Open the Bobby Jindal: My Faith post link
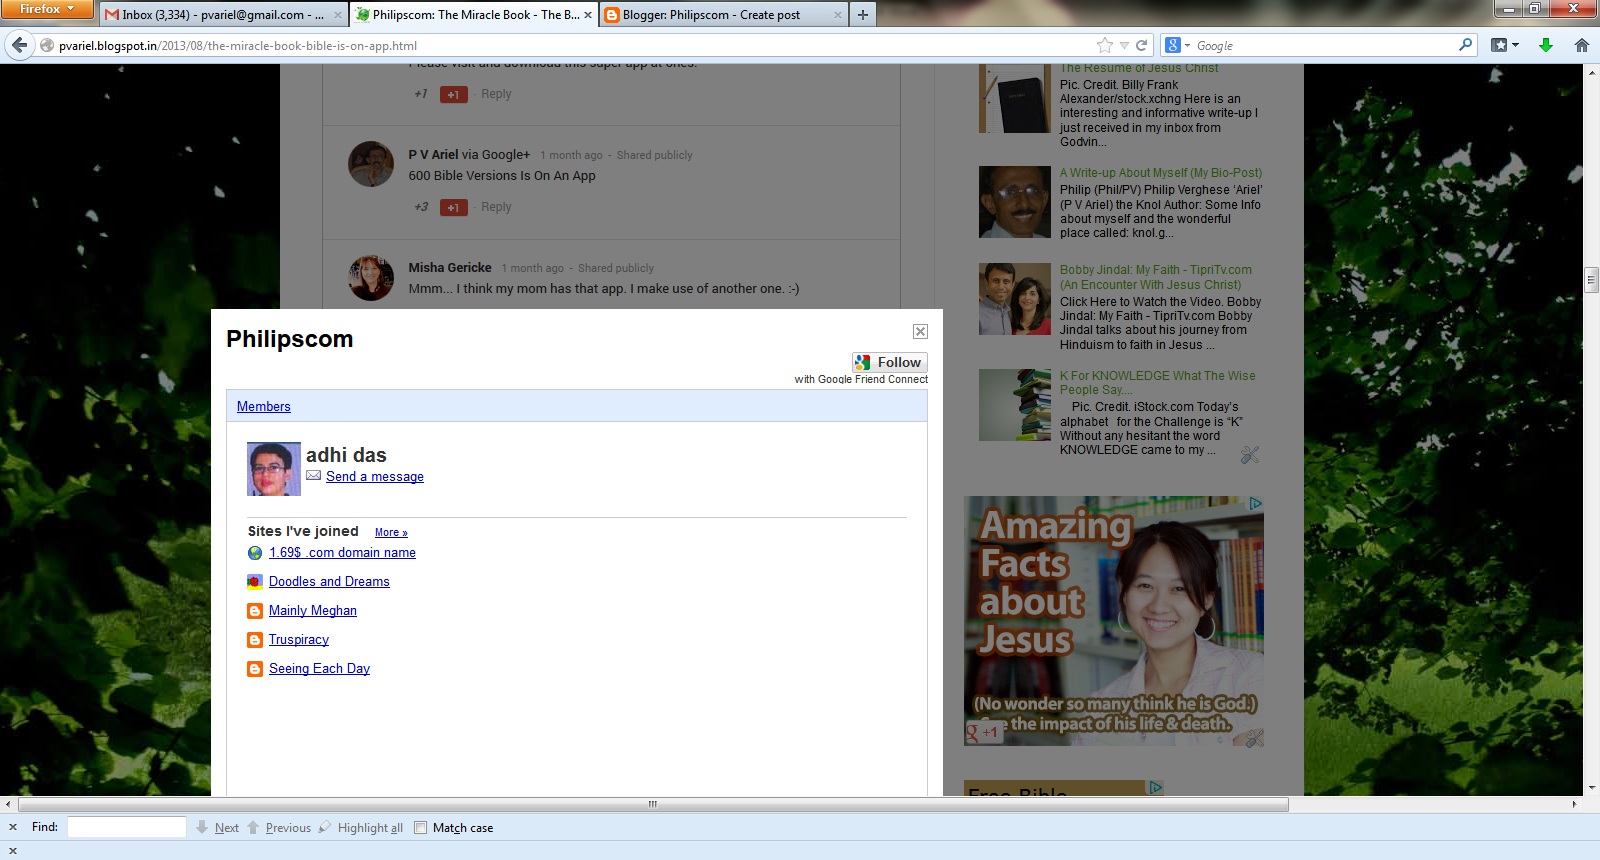Screen dimensions: 1600x860 (x=1156, y=277)
